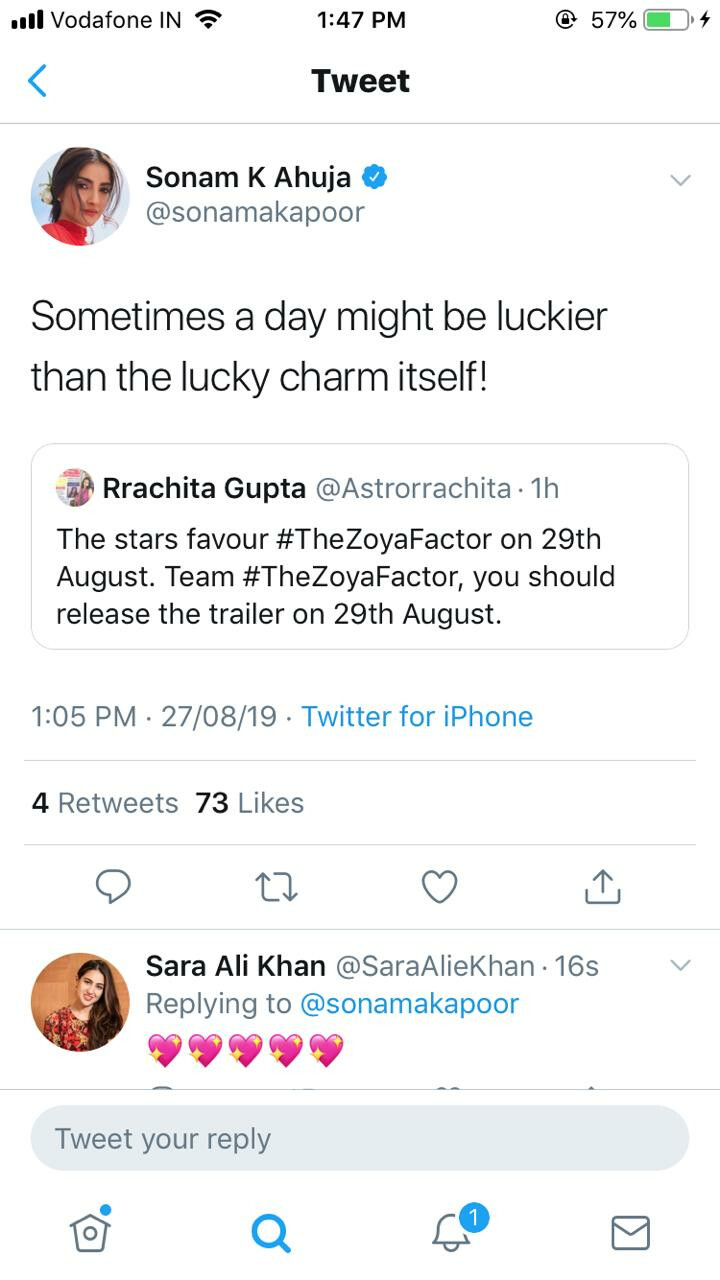Viewport: 720px width, 1280px height.
Task: Open the Search tab magnifier
Action: (270, 1232)
